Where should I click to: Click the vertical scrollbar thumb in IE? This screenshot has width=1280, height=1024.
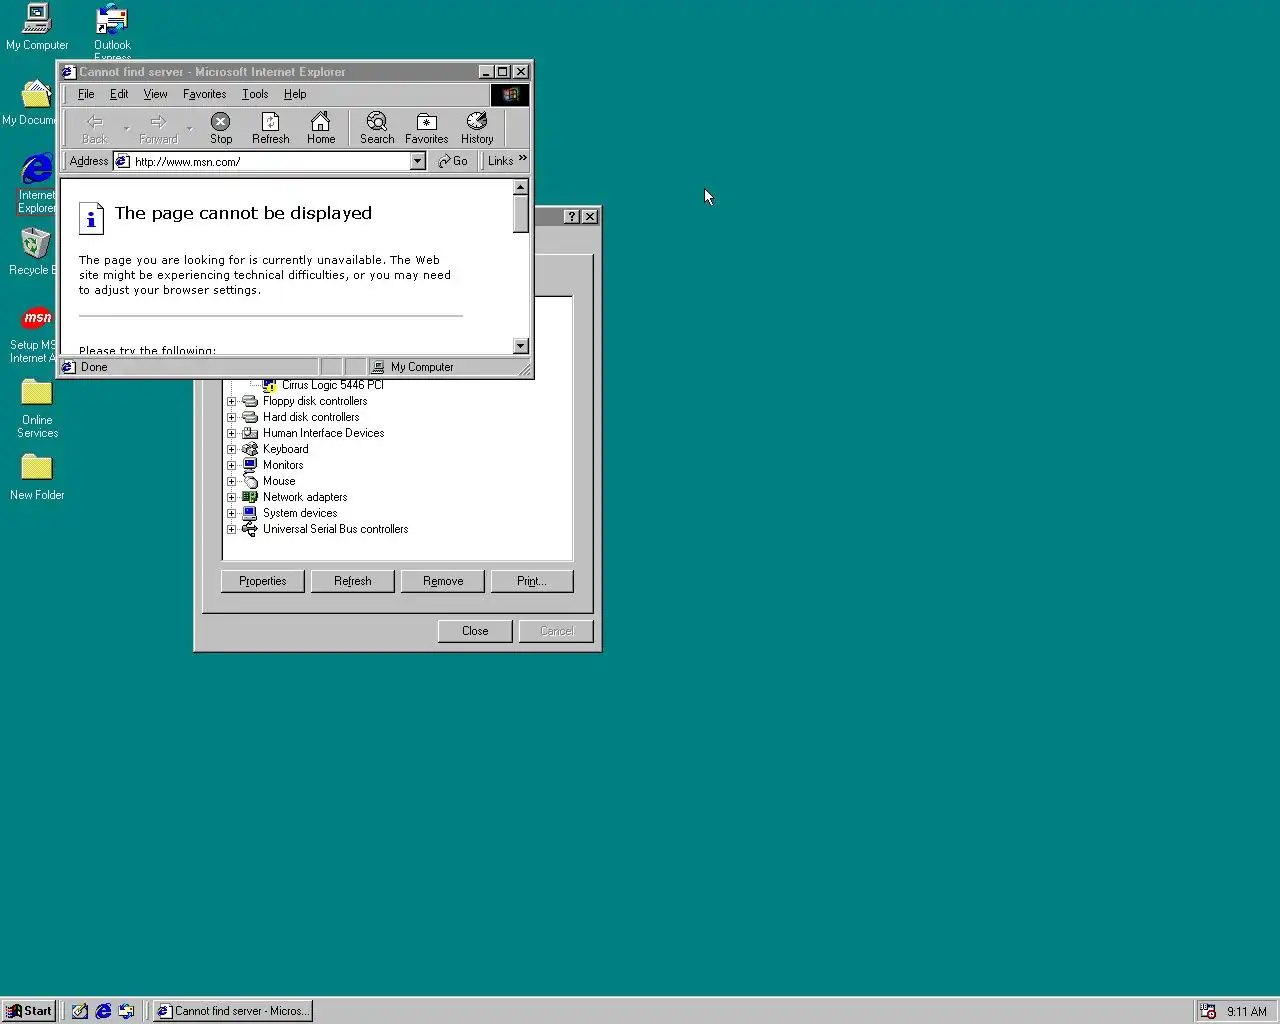pyautogui.click(x=520, y=214)
